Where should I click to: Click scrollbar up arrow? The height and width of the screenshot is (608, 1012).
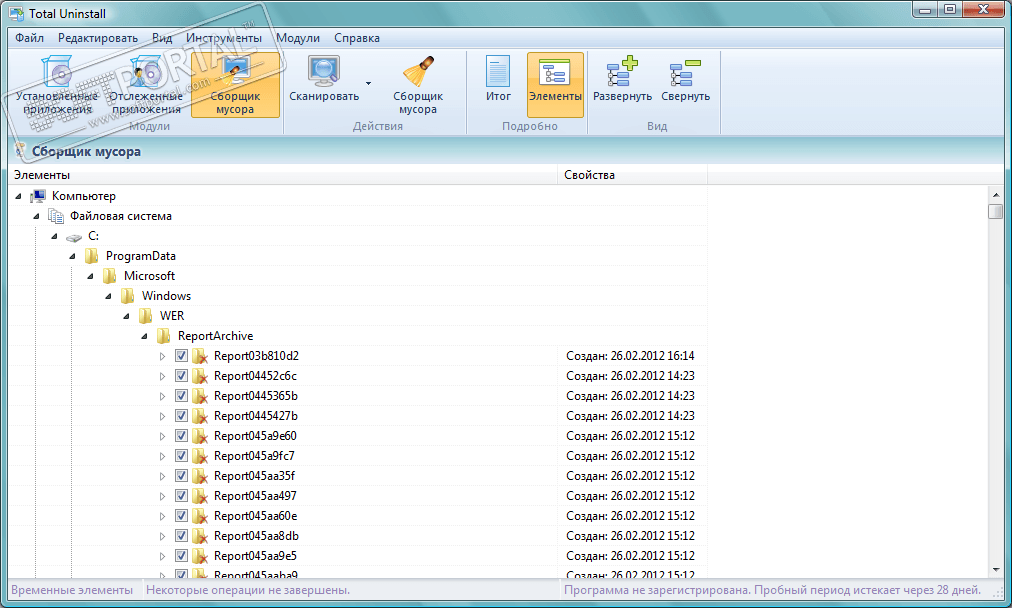(995, 194)
